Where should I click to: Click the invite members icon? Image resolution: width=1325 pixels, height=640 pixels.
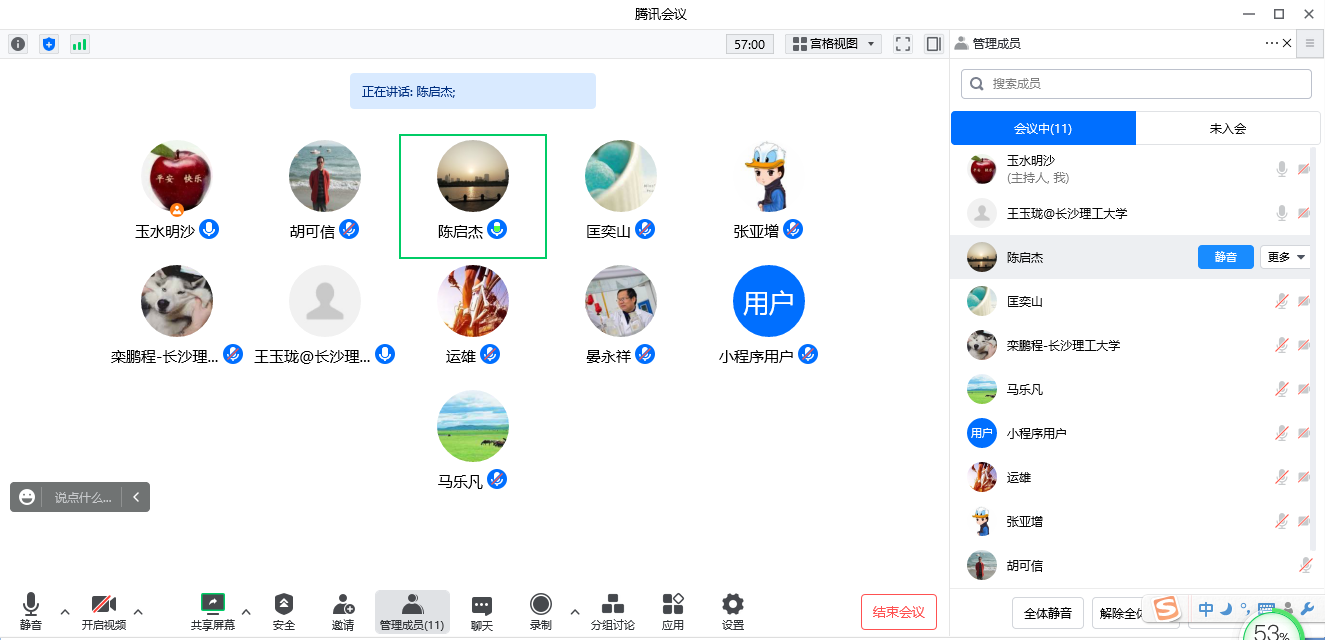pos(343,611)
